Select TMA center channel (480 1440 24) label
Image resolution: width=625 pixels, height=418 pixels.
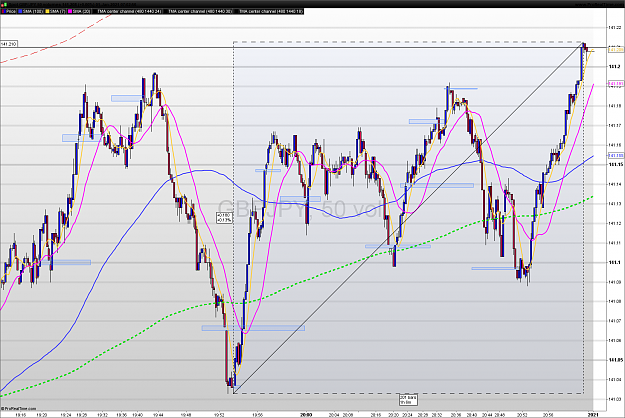pyautogui.click(x=130, y=11)
